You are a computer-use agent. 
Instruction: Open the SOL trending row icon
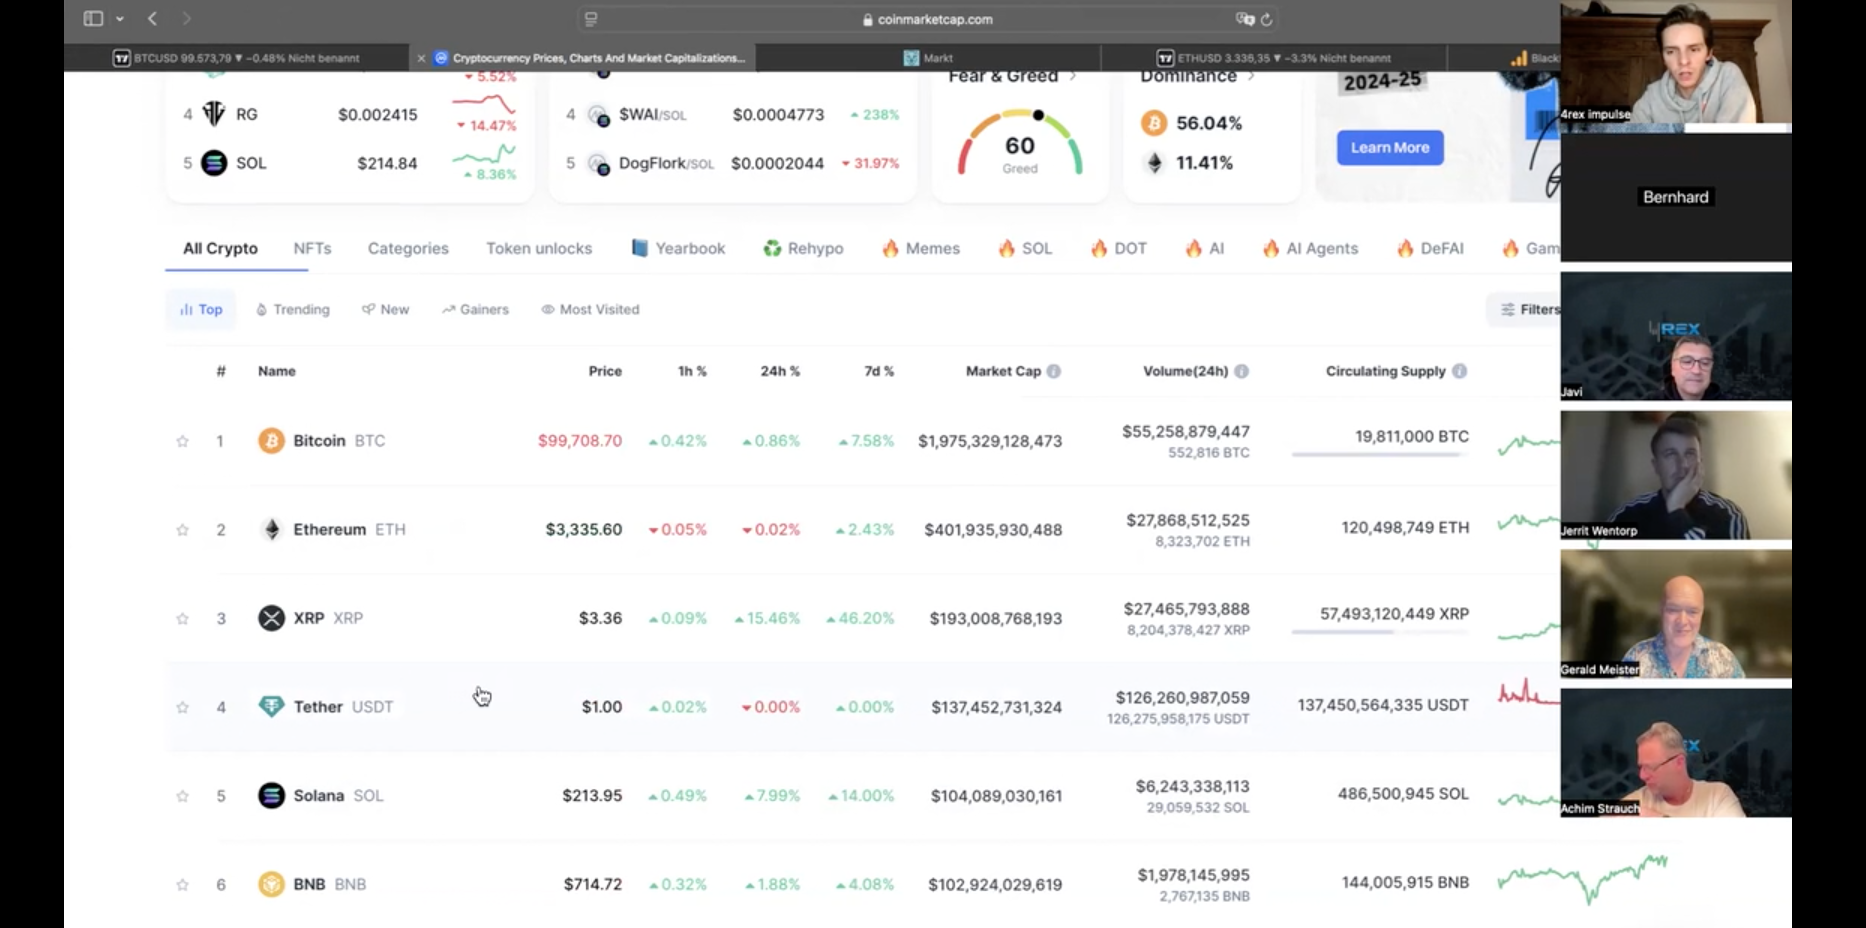coord(214,162)
